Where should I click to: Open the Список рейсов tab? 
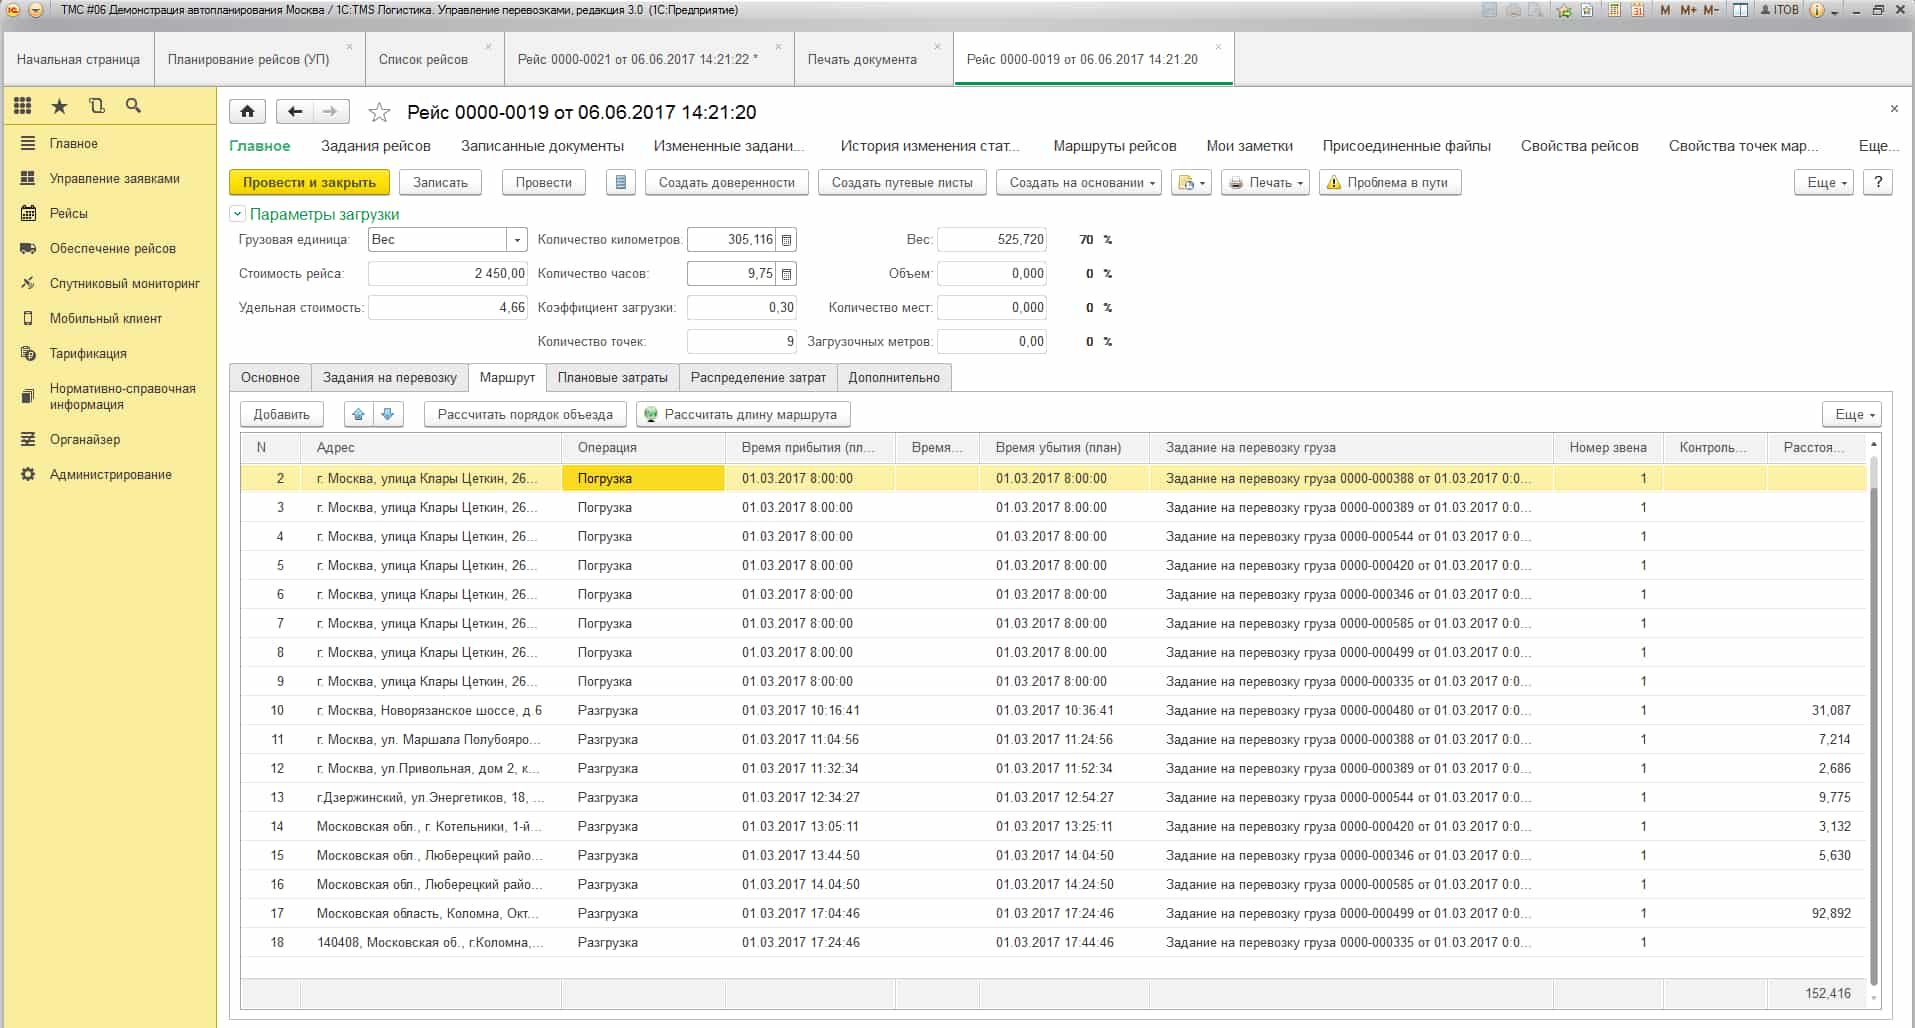[x=423, y=59]
